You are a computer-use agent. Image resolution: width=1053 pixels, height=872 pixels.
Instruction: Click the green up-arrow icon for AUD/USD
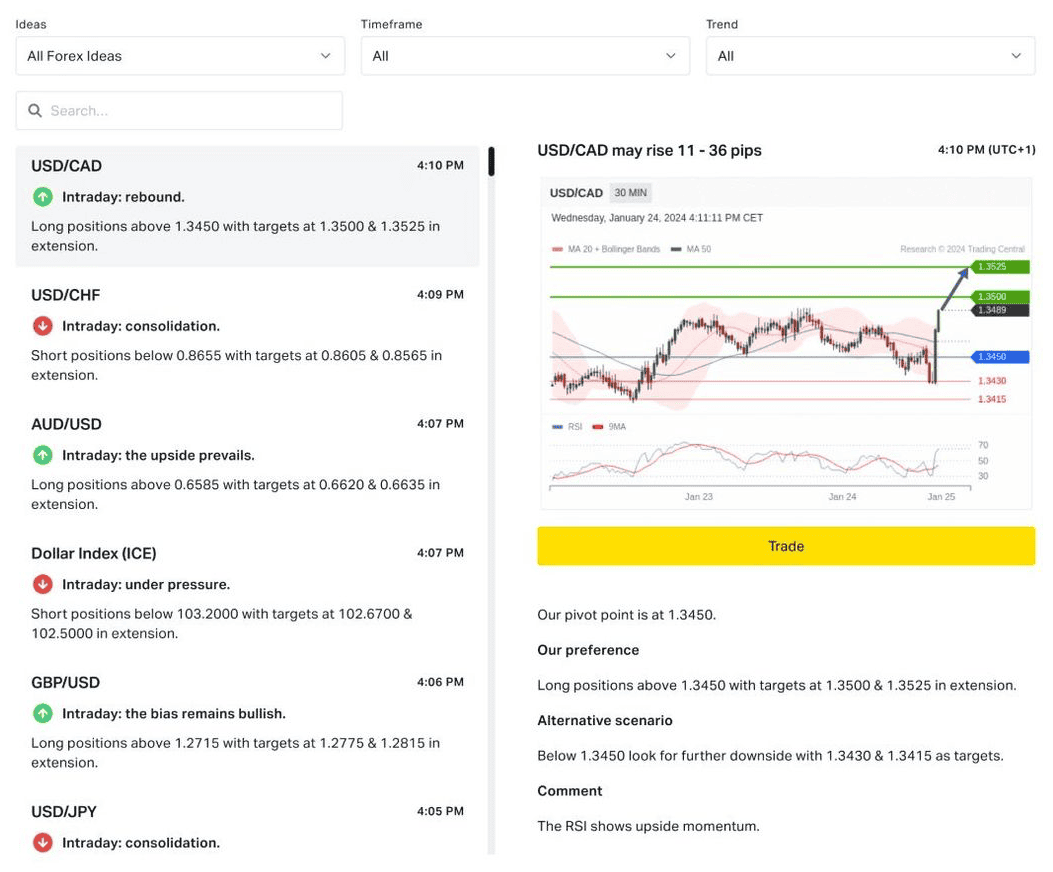coord(43,455)
